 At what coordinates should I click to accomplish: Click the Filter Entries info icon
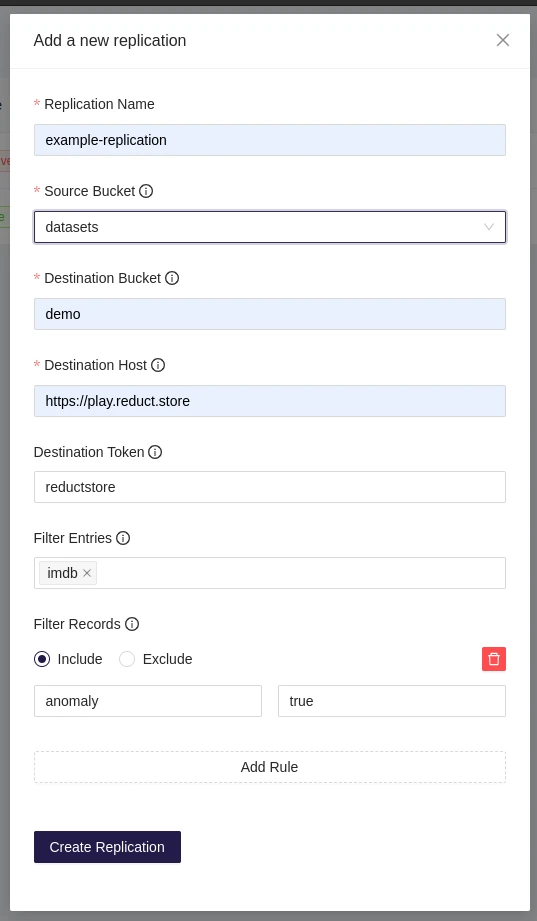tap(123, 538)
